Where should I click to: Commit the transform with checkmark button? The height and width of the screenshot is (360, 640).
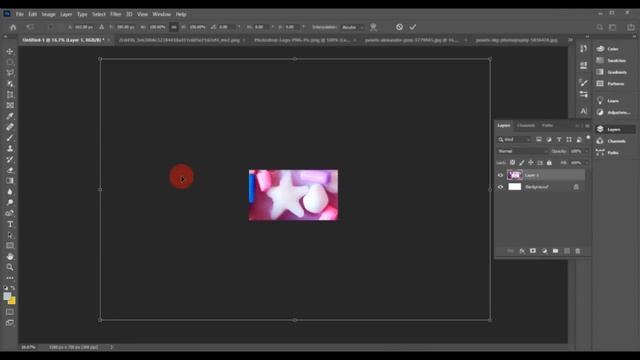click(x=413, y=27)
